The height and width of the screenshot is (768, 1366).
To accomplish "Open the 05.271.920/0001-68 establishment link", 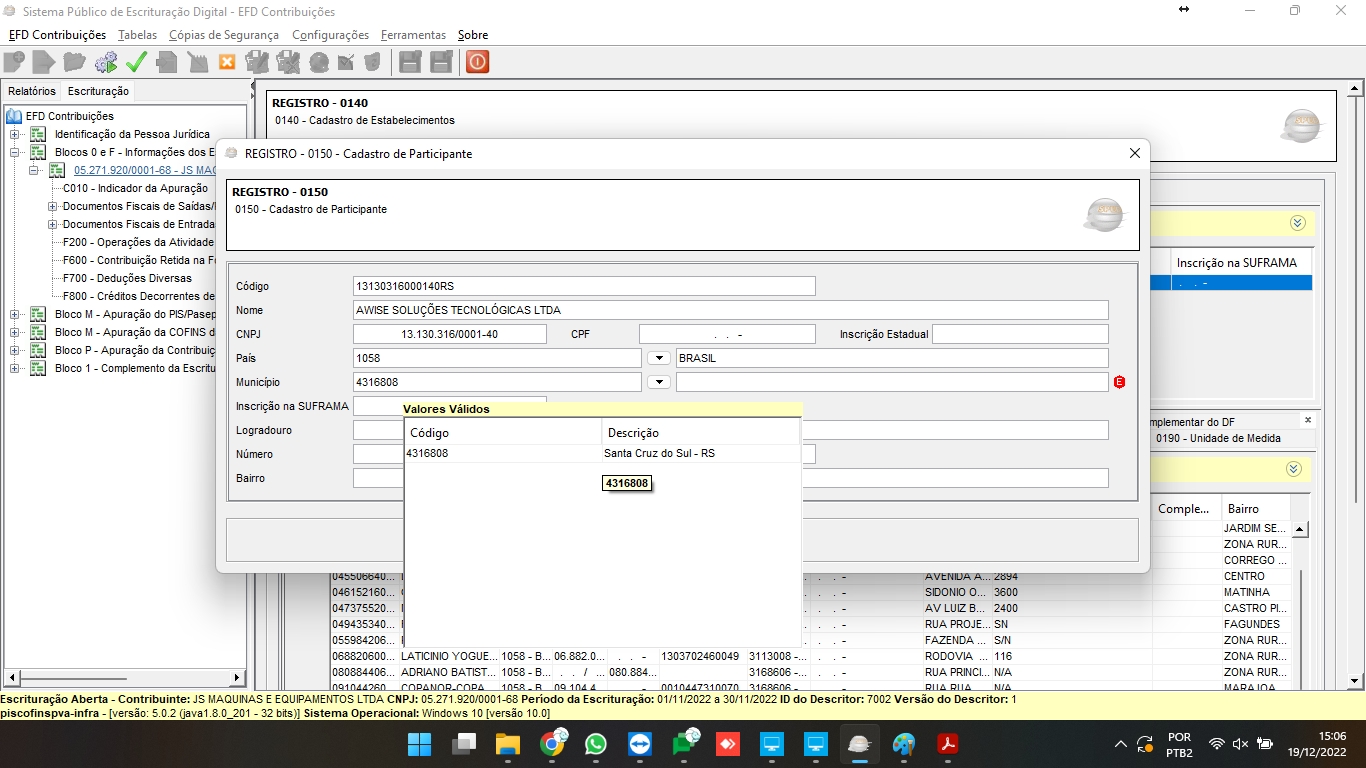I will pyautogui.click(x=145, y=171).
